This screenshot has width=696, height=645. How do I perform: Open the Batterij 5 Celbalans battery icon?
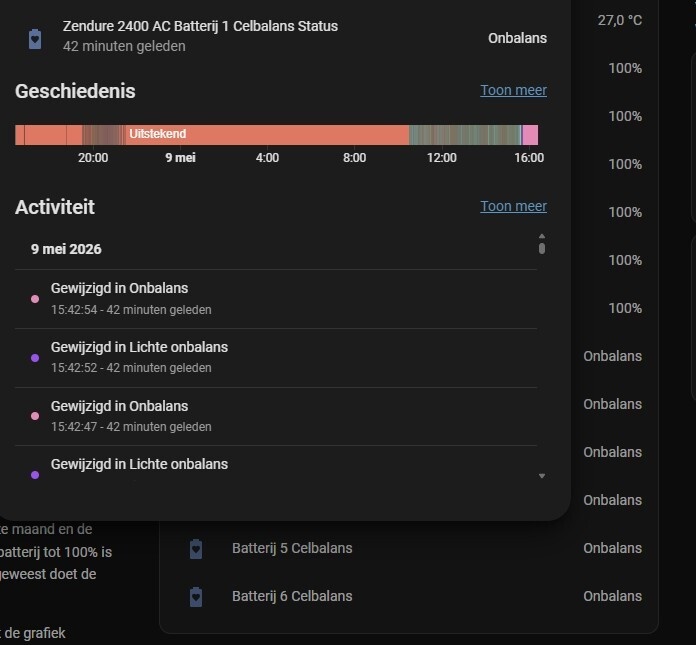point(196,549)
